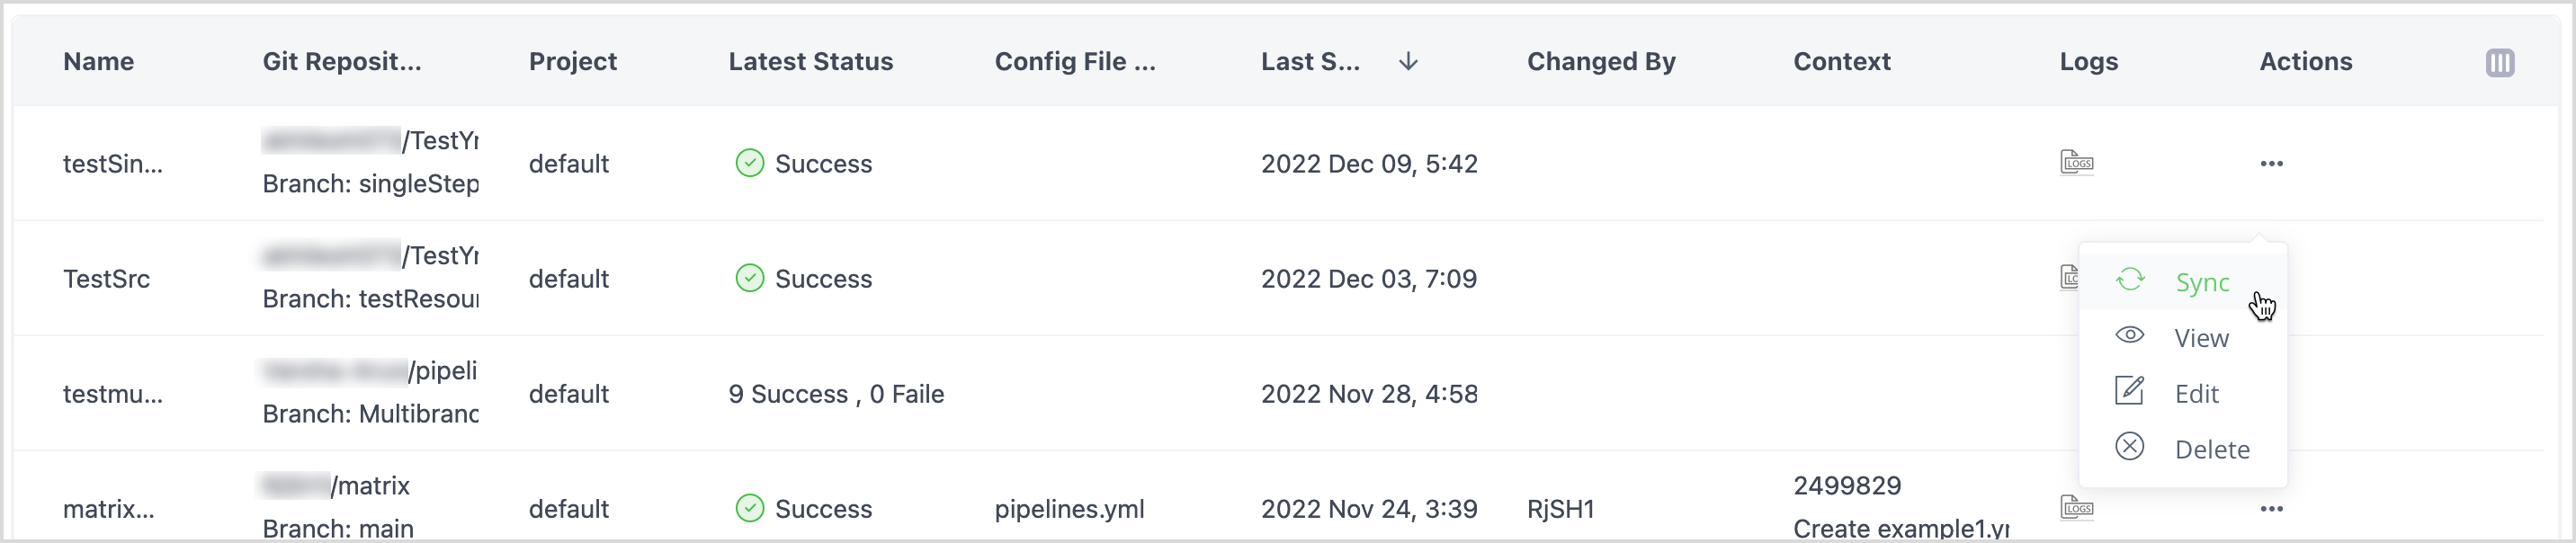Screen dimensions: 2576x543
Task: Select Sync from the actions menu
Action: click(2200, 283)
